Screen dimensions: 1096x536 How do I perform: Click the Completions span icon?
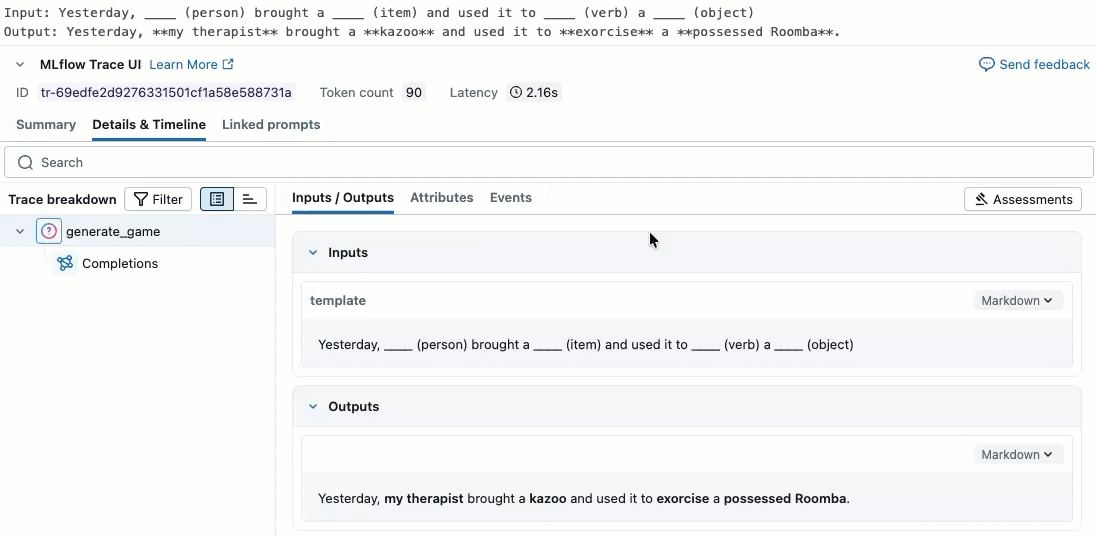(65, 263)
